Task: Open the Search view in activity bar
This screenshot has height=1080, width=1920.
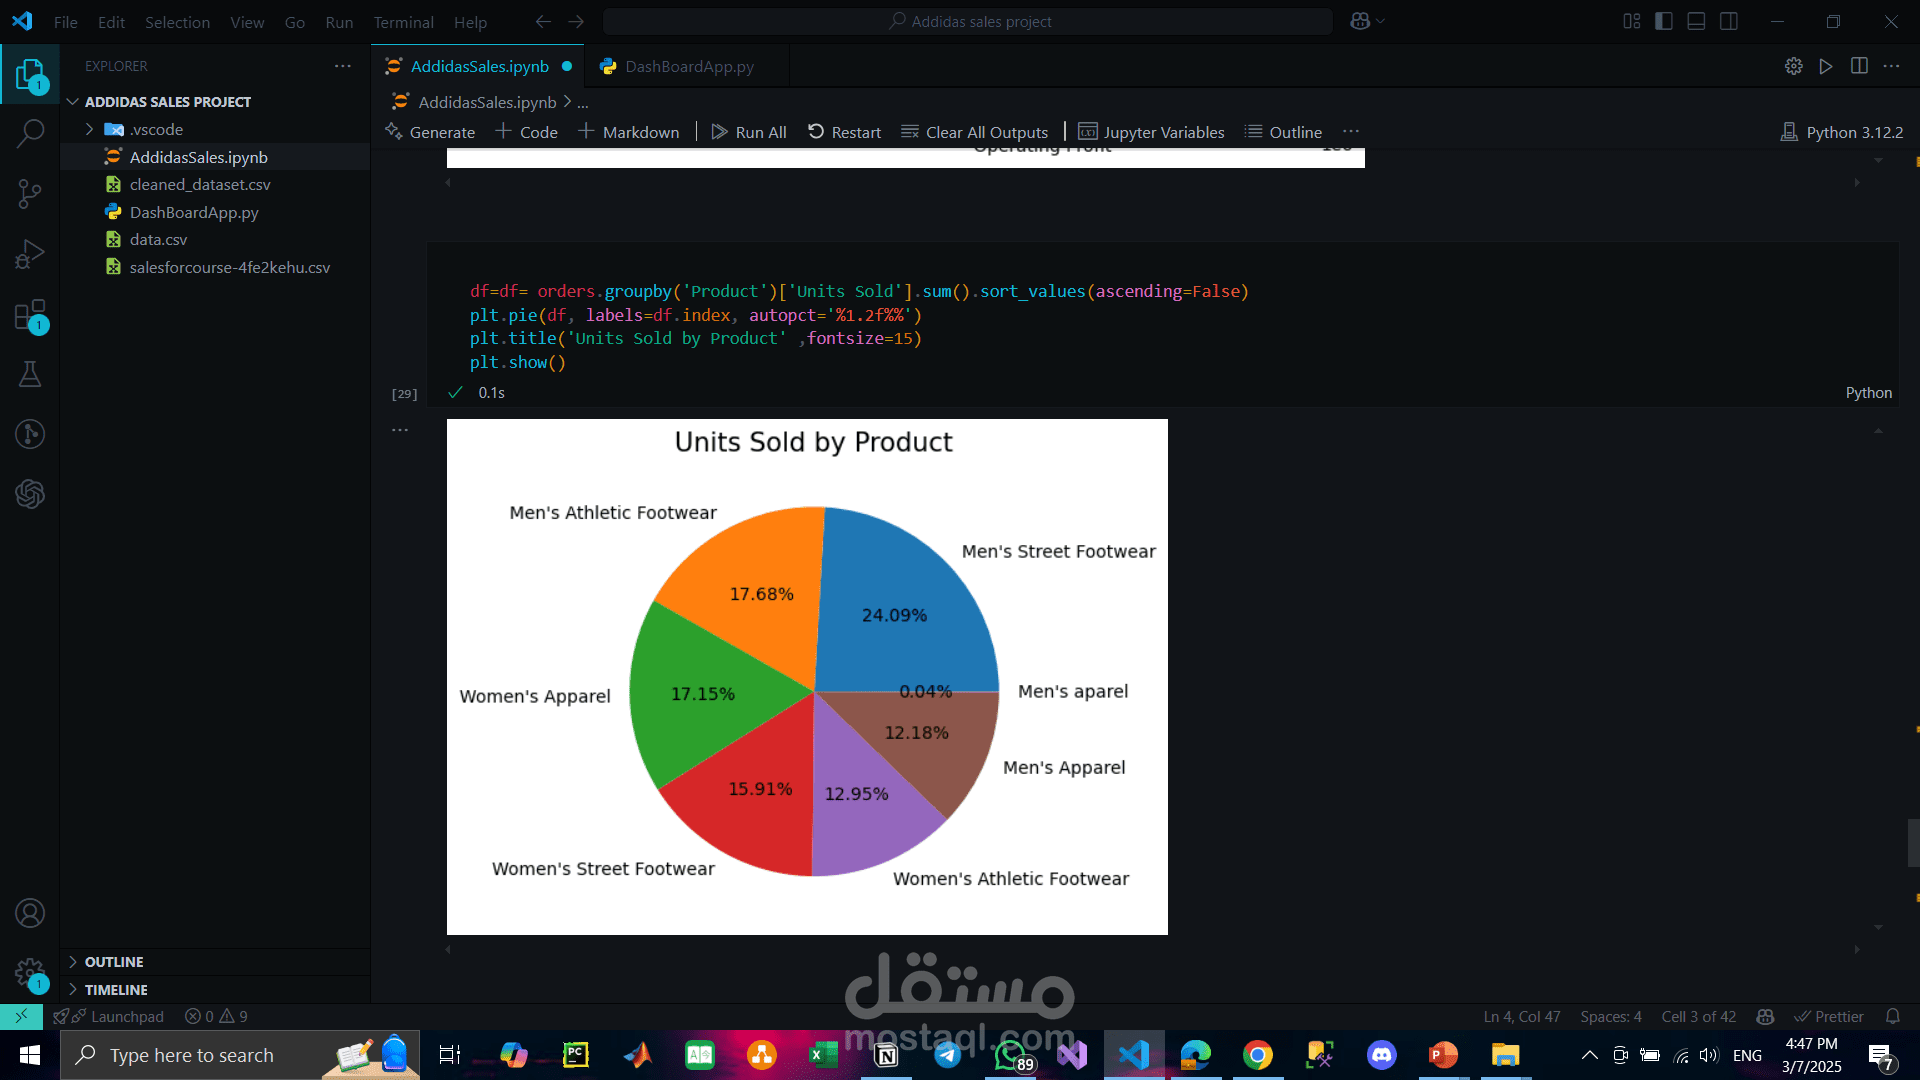Action: point(30,133)
